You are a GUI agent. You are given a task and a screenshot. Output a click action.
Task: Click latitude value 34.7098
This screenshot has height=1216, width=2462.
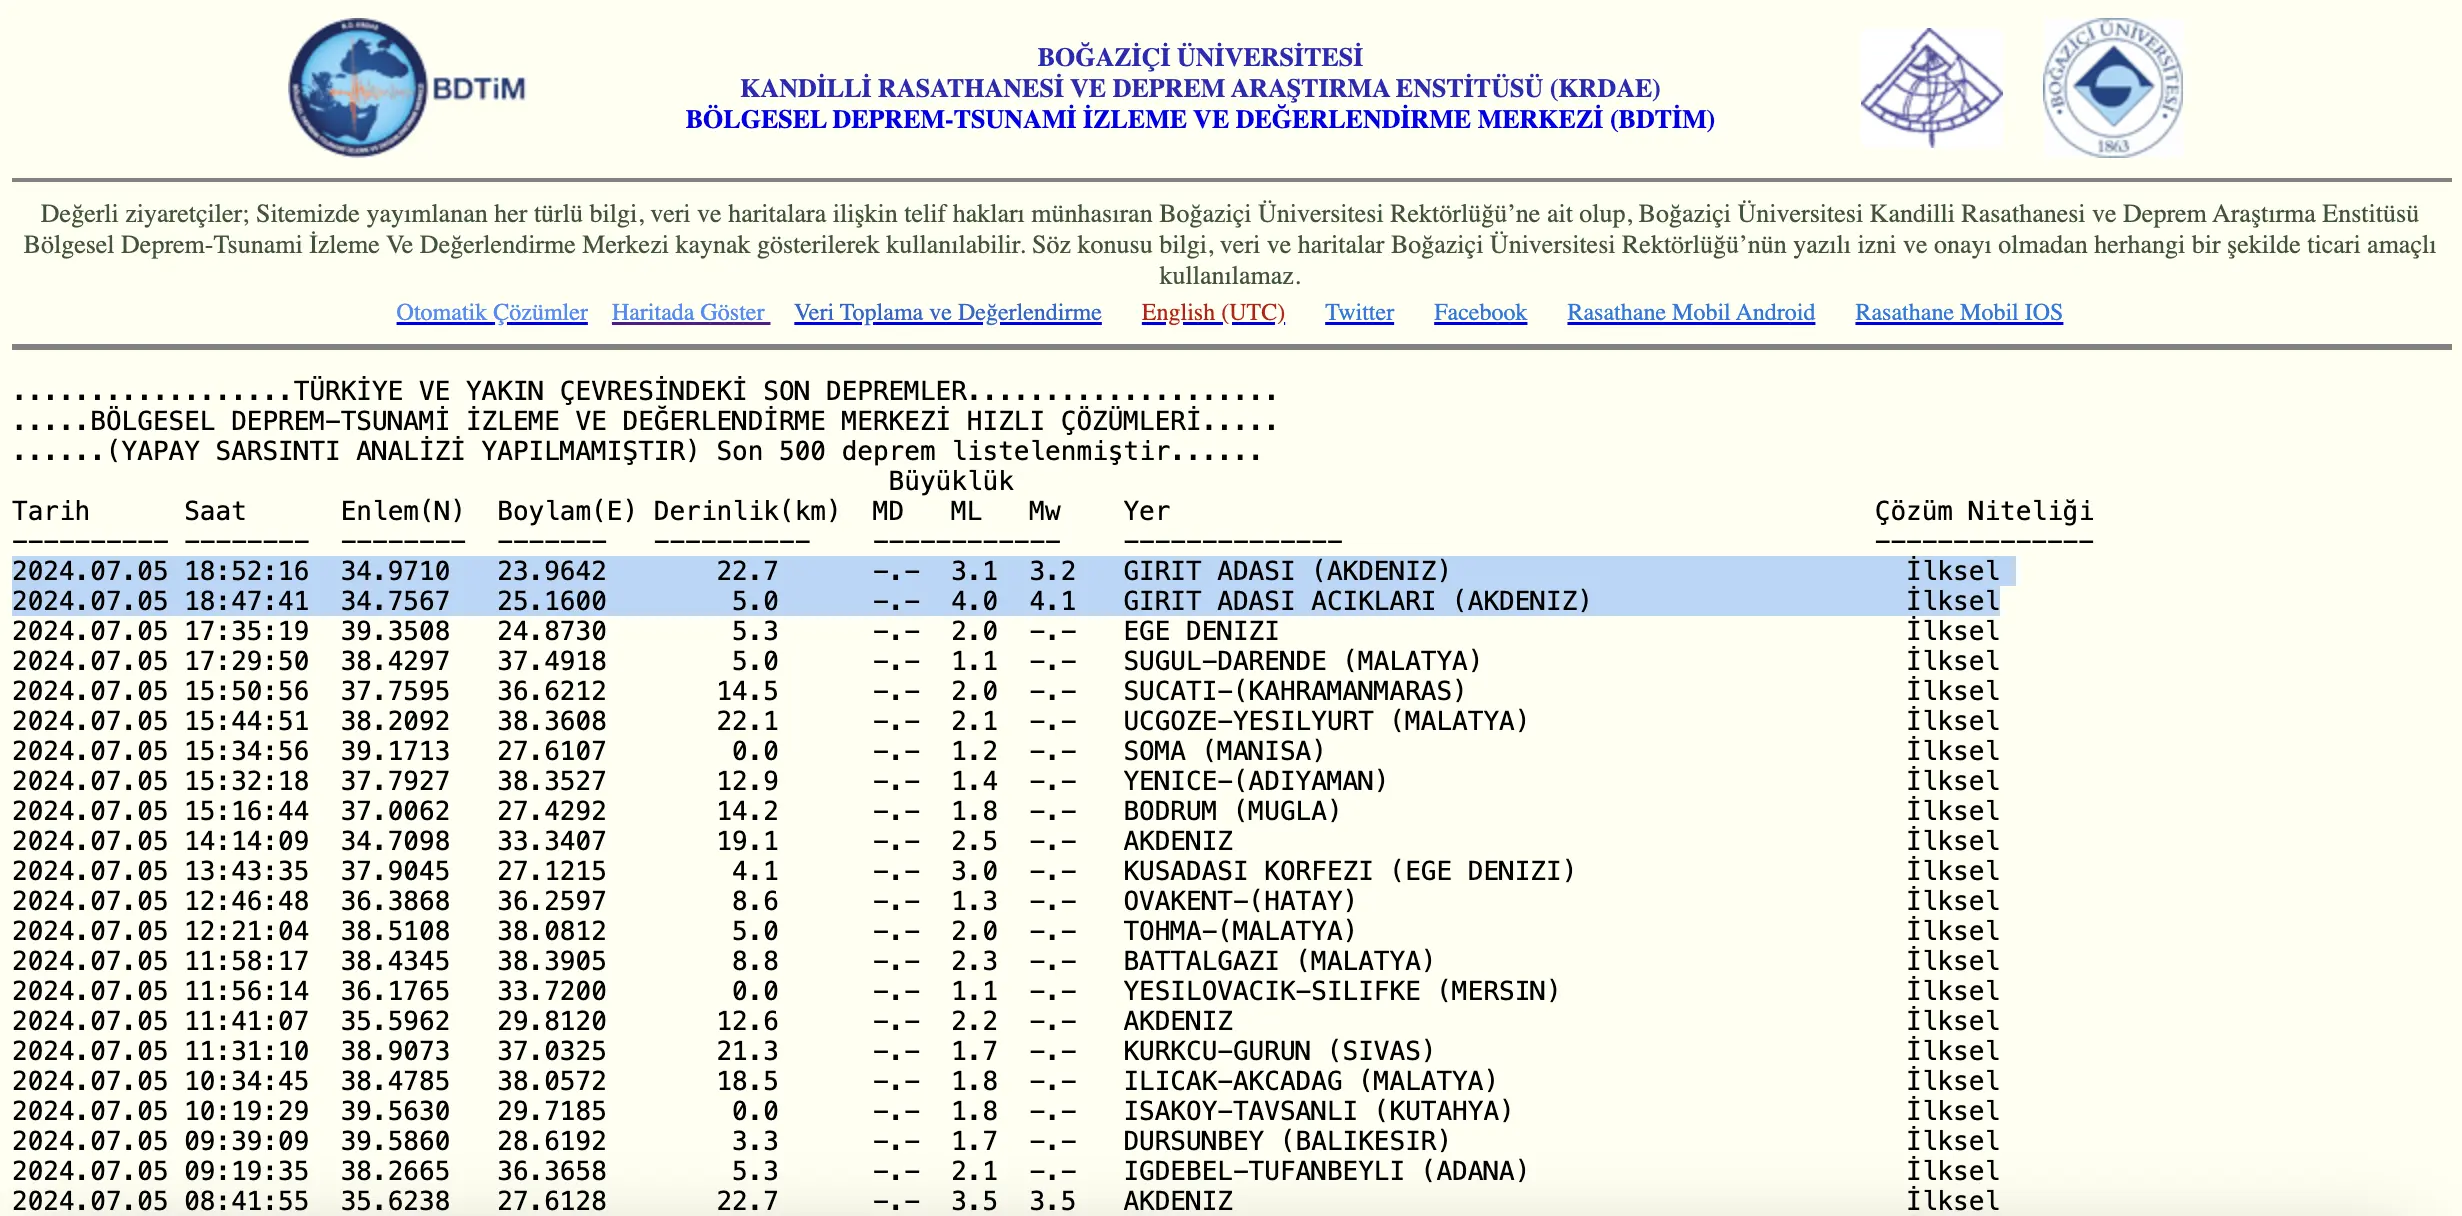coord(395,841)
